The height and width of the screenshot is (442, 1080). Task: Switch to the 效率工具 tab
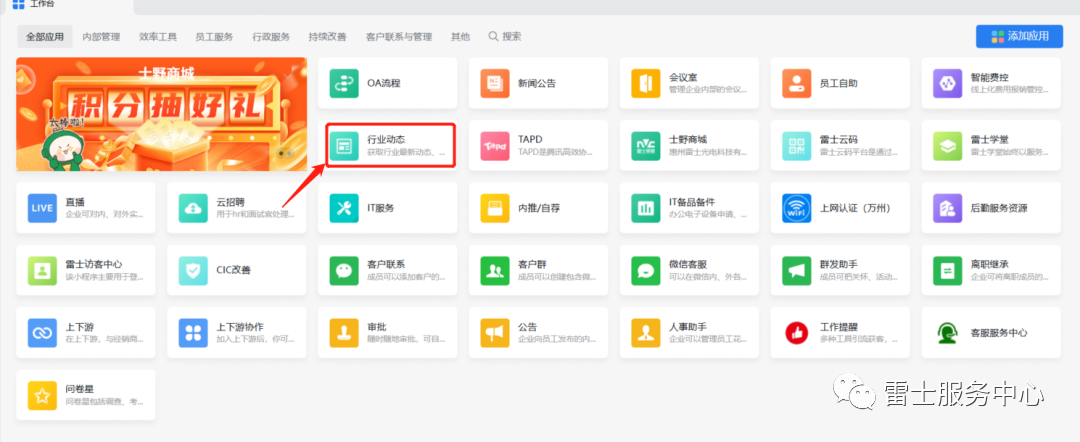click(158, 36)
